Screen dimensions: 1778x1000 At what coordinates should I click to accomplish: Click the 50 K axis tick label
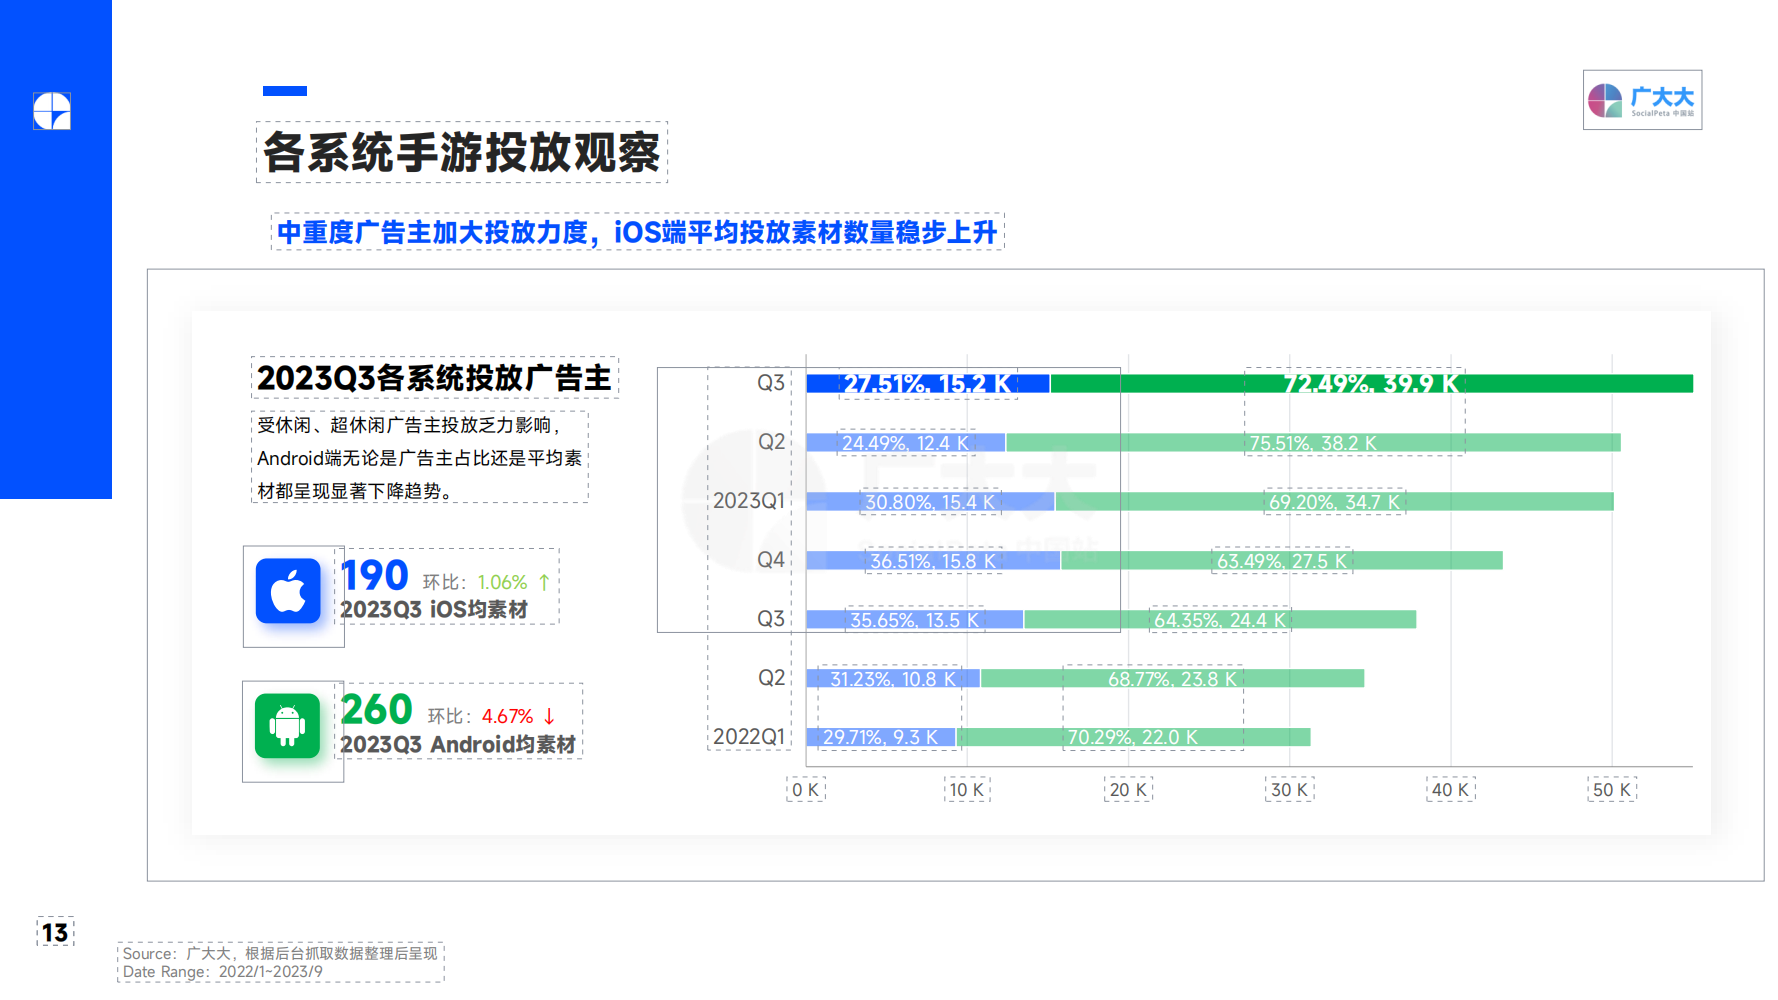1611,790
